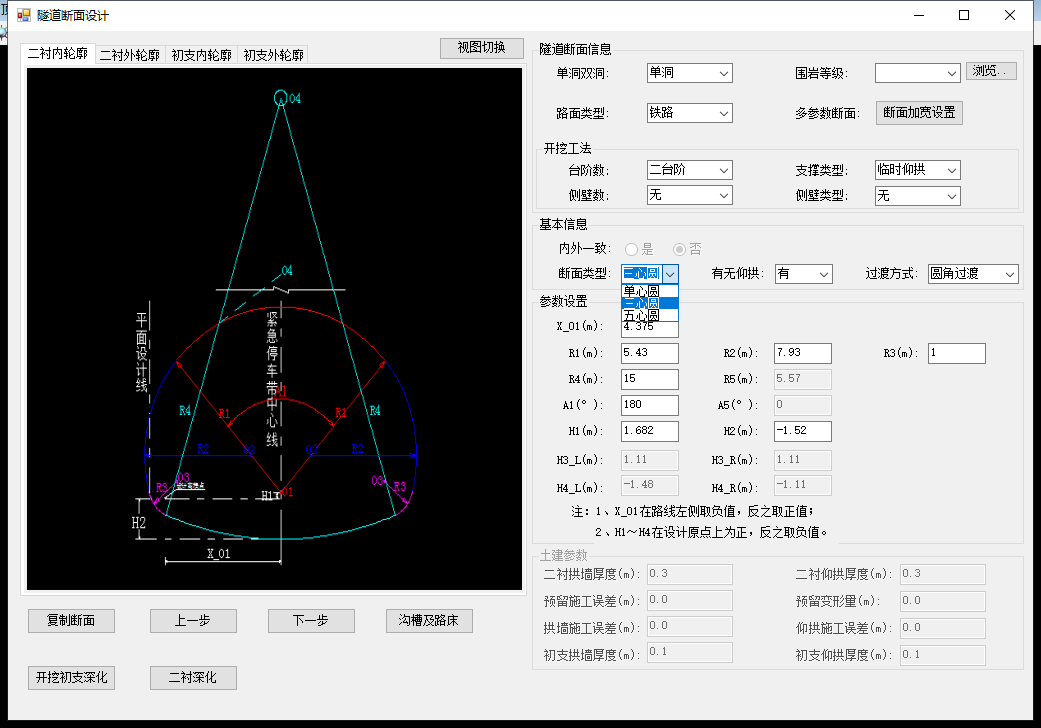Open the 二衬外轮廓 tab
The width and height of the screenshot is (1041, 728).
click(x=130, y=55)
